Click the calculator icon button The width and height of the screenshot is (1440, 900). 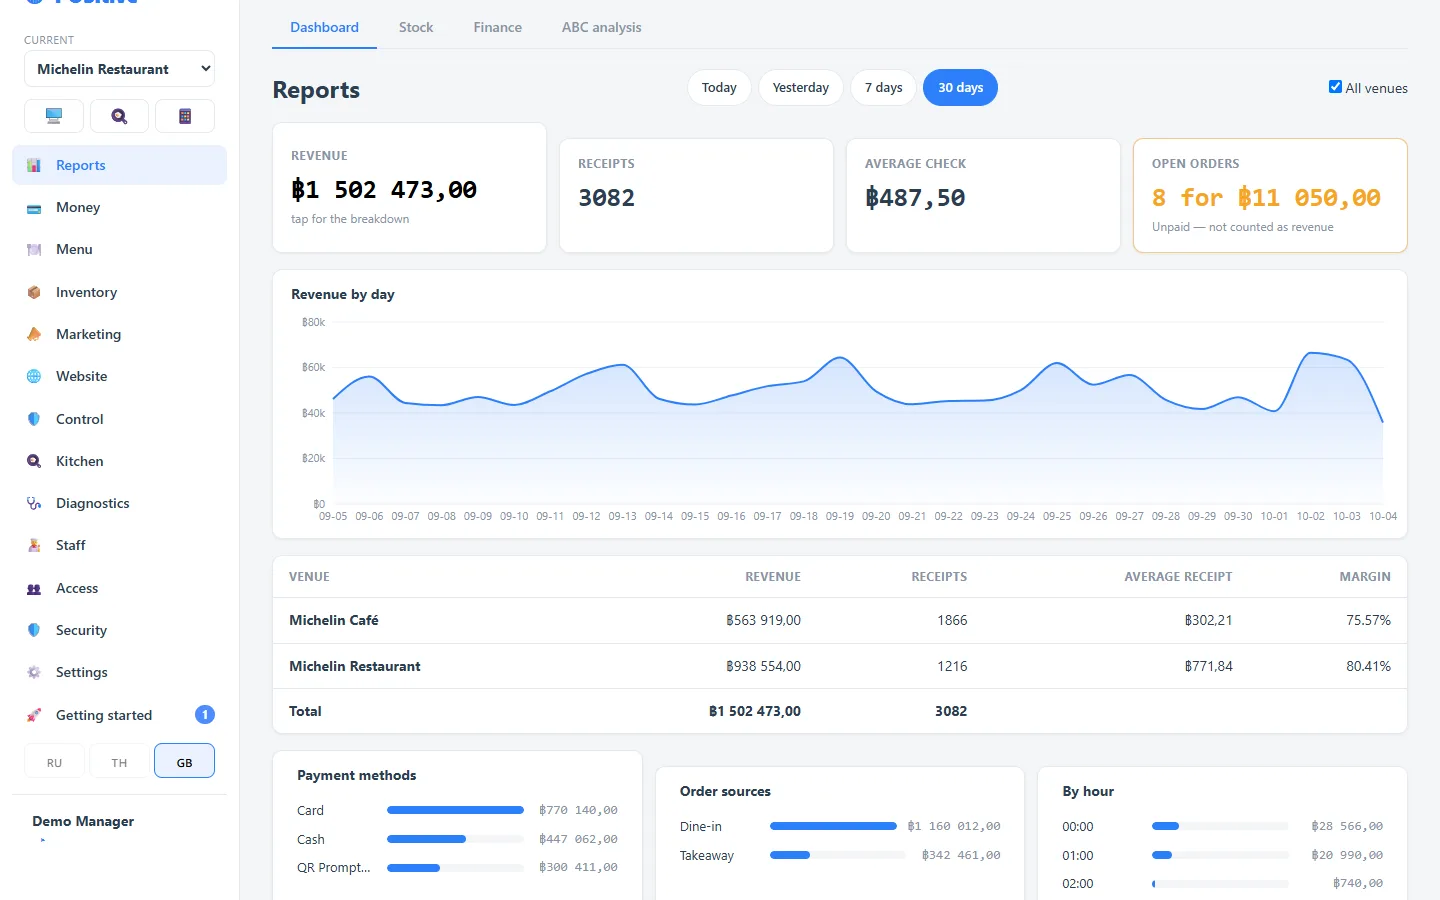185,116
